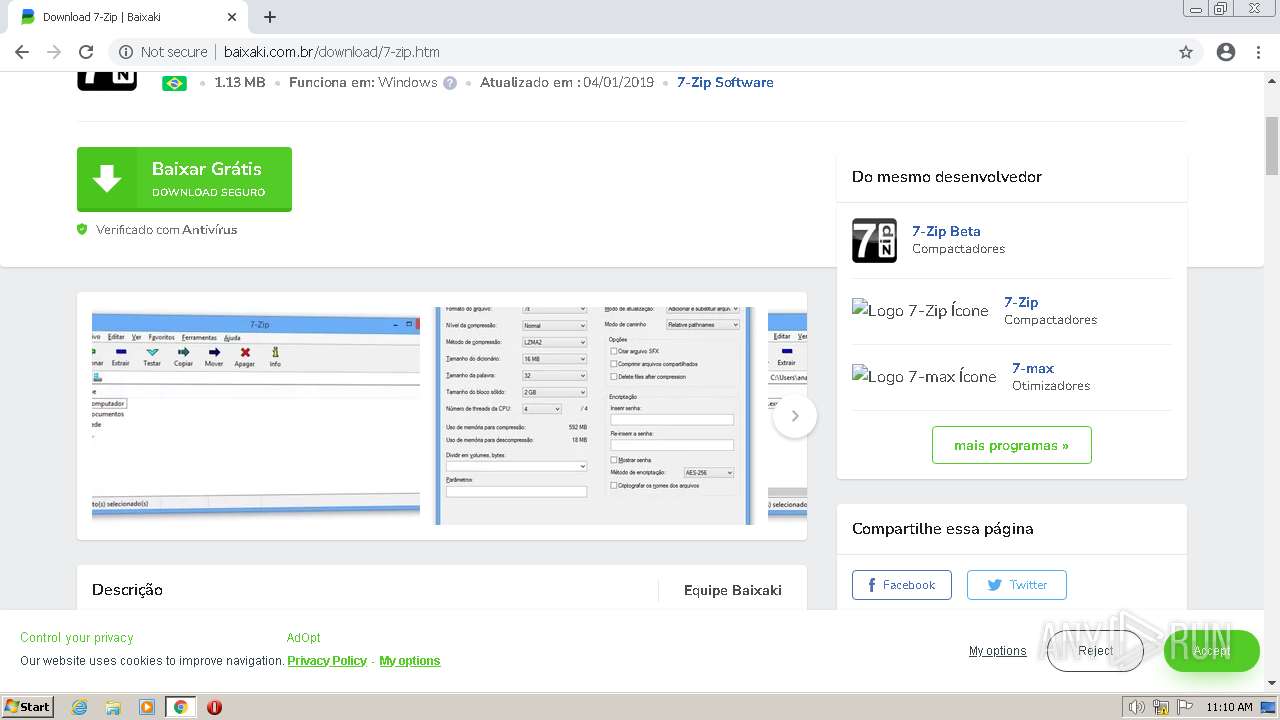This screenshot has width=1280, height=720.
Task: Click the network tray icon
Action: pos(1161,707)
